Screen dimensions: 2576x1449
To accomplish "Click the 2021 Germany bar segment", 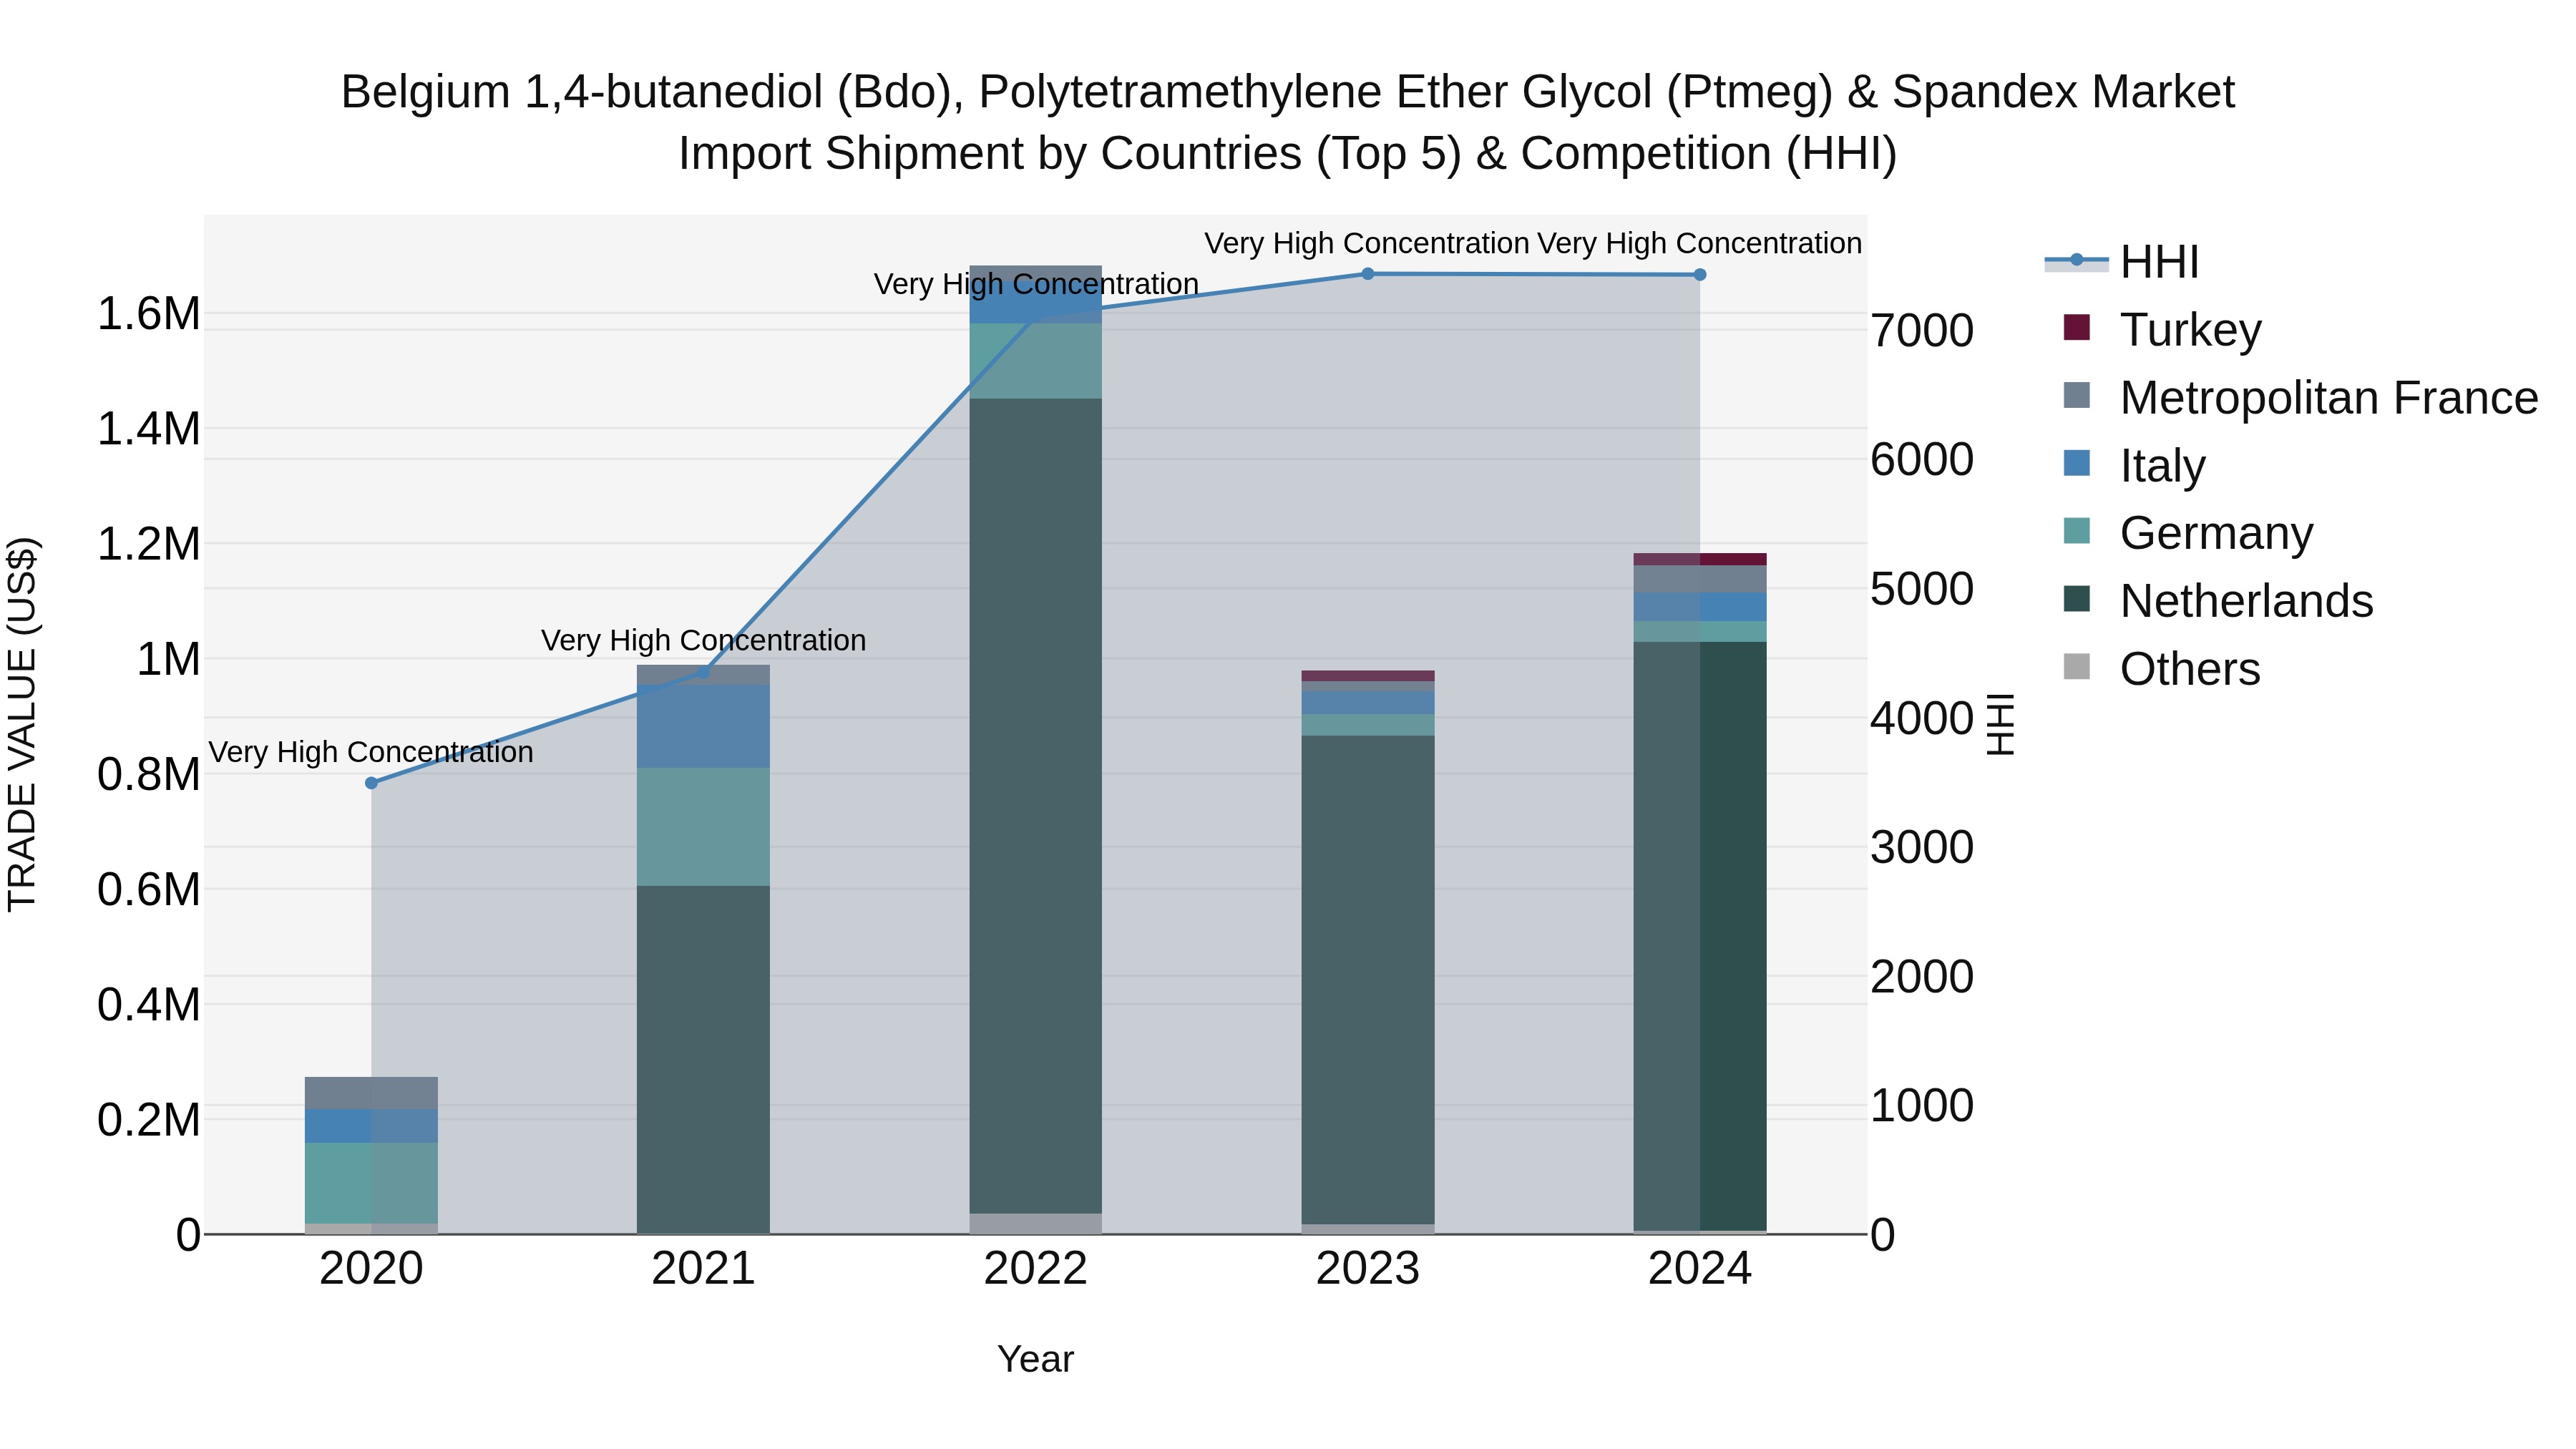I will click(703, 826).
